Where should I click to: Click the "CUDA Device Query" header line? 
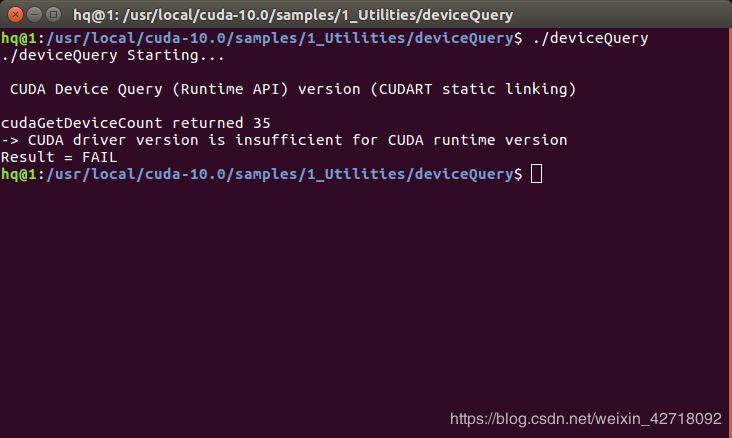tap(292, 89)
